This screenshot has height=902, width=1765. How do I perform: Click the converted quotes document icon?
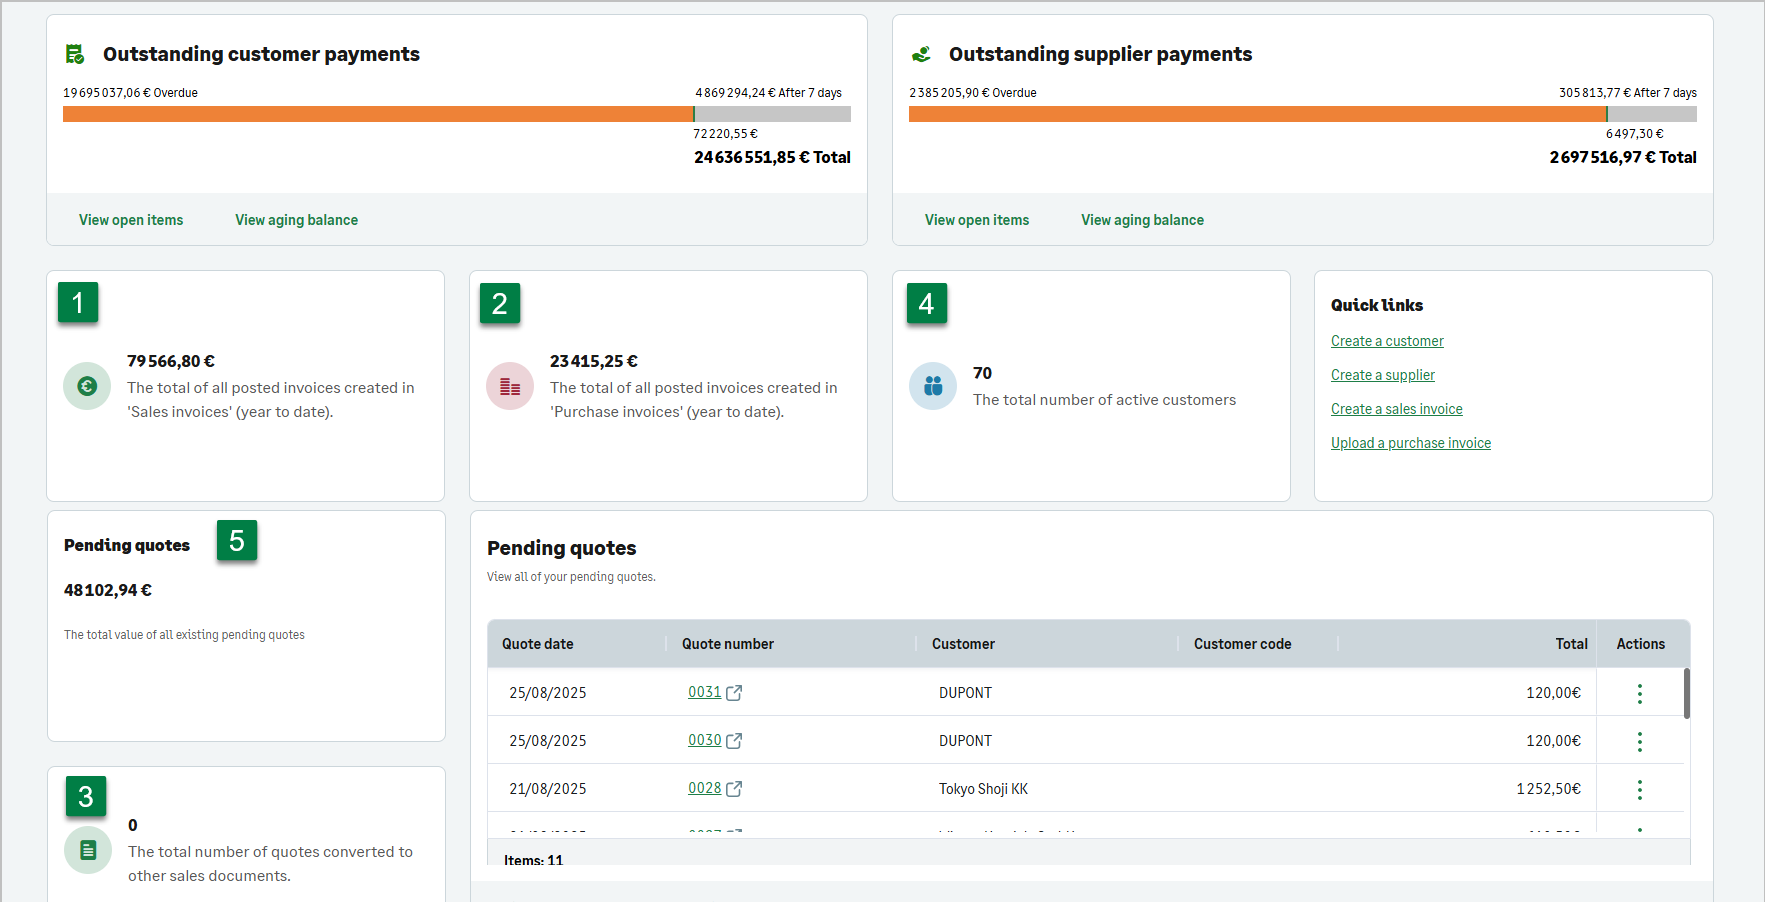tap(88, 850)
